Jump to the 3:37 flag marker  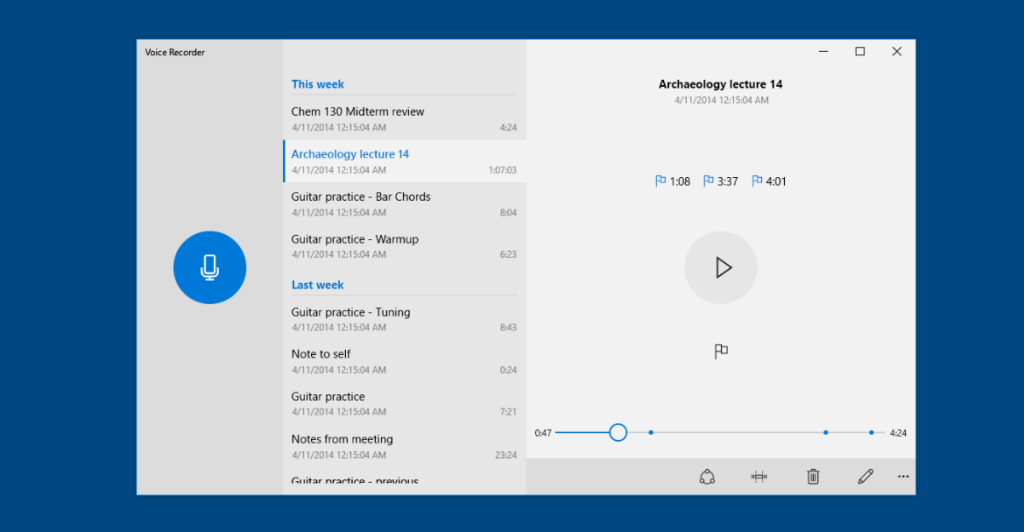720,181
